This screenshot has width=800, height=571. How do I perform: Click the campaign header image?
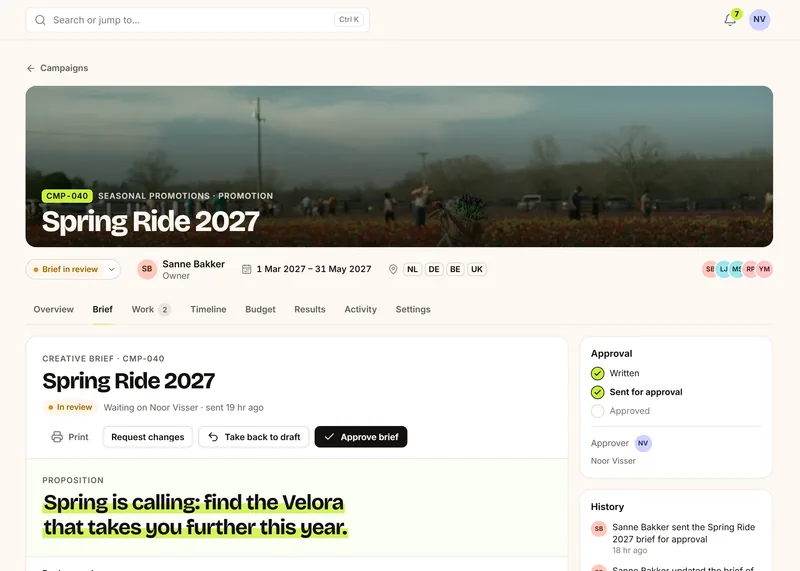(399, 166)
